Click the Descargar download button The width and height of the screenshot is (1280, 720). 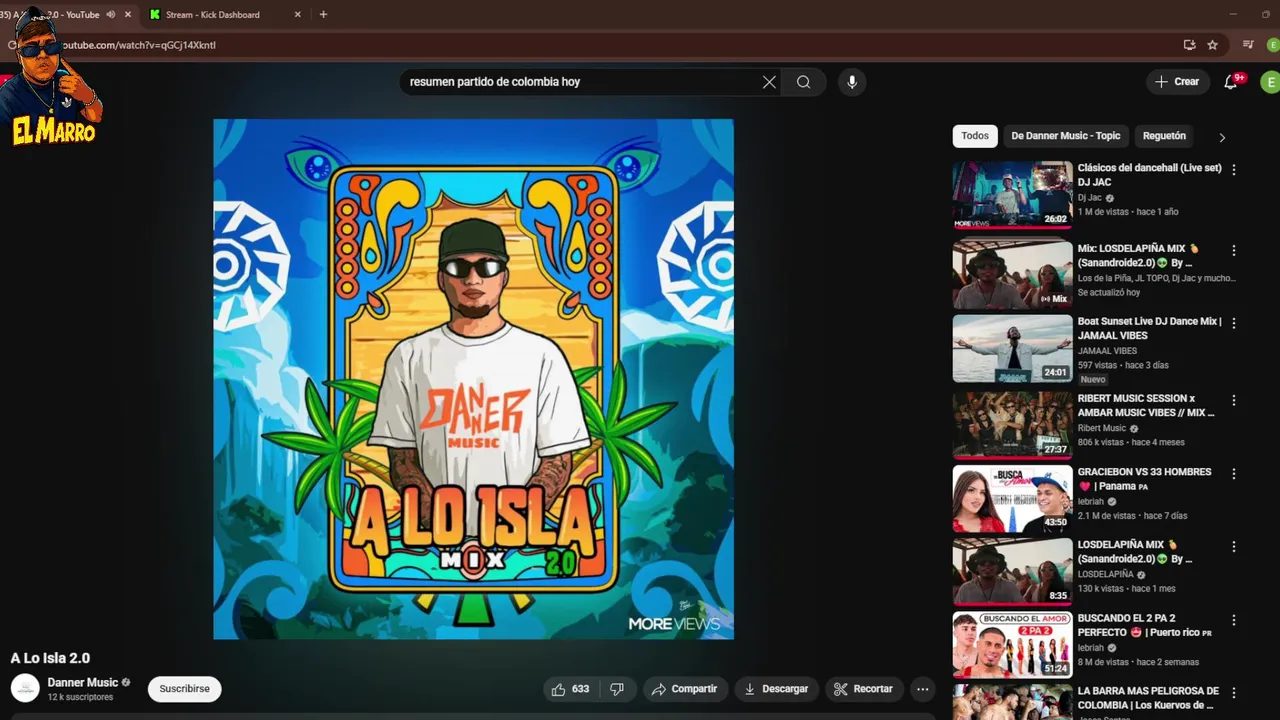[x=777, y=689]
